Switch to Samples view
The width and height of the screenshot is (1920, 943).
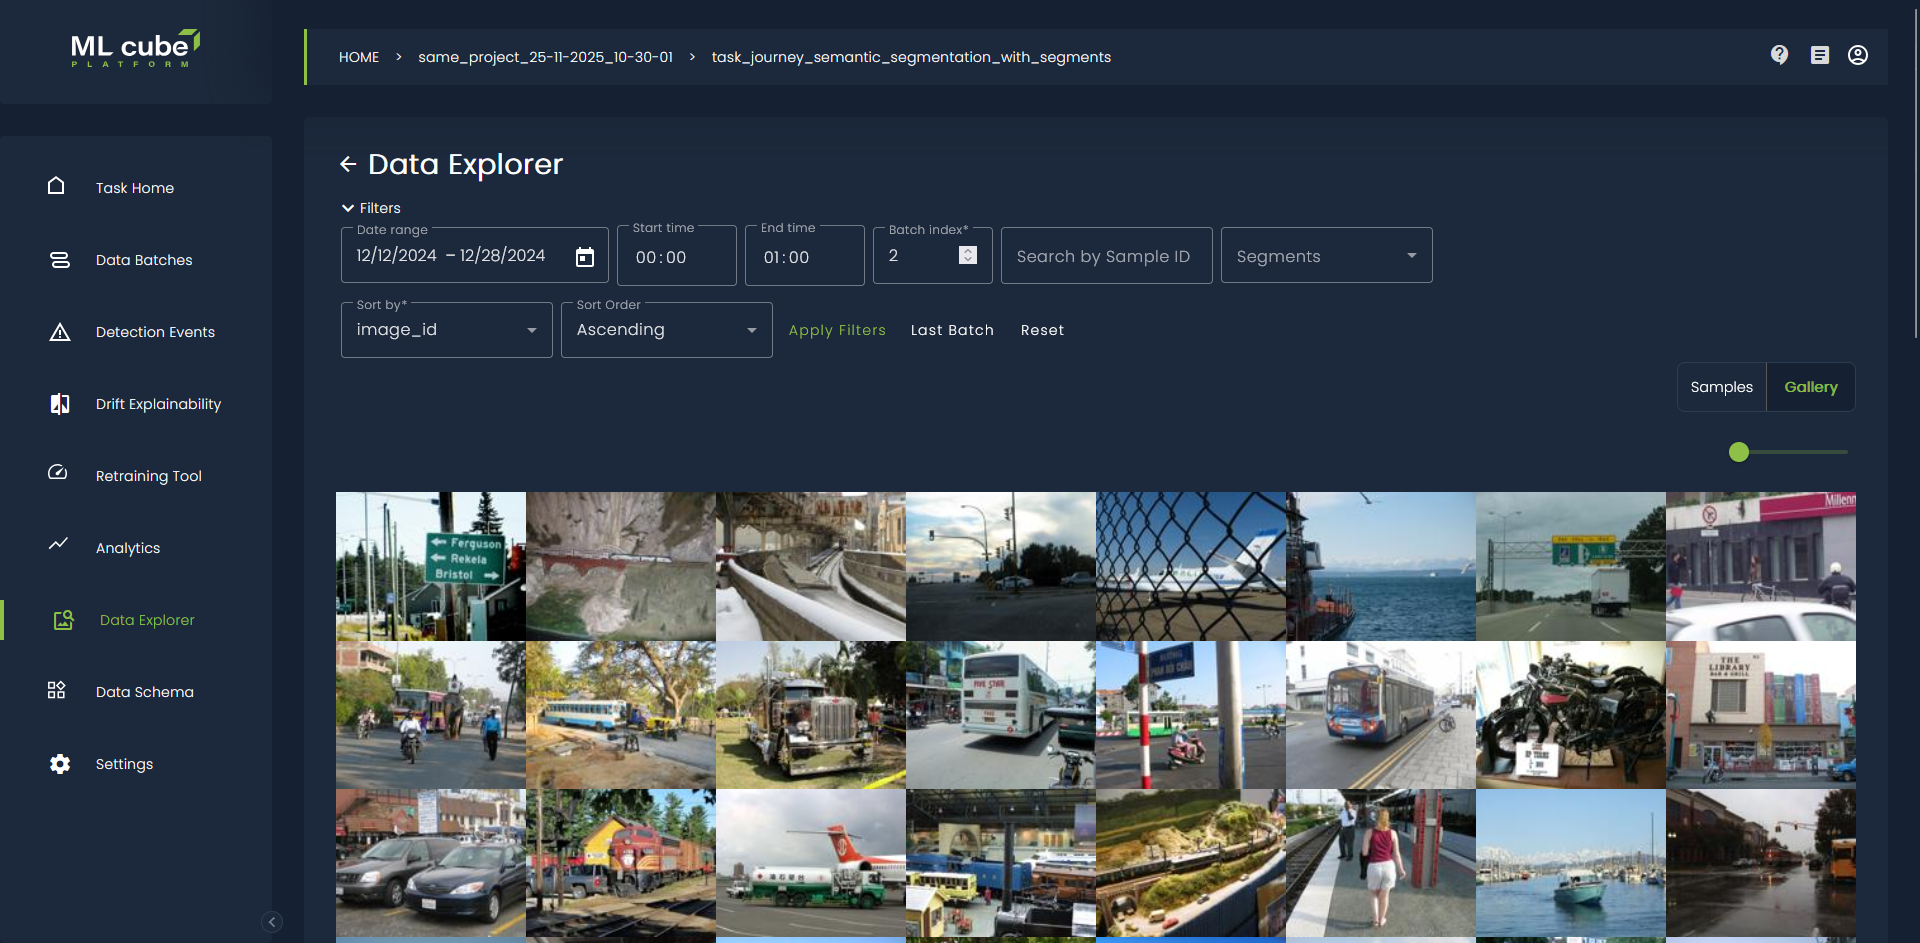coord(1721,387)
